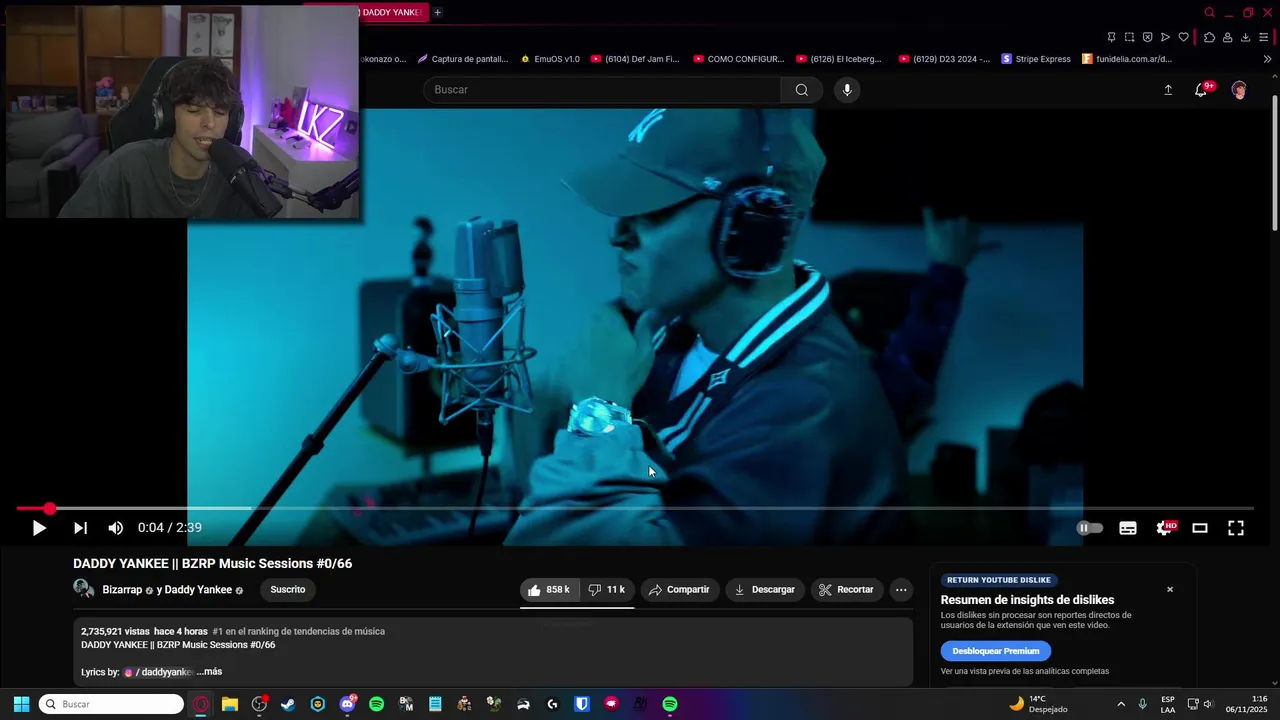This screenshot has height=720, width=1280.
Task: Open Opera GX from the taskbar
Action: pyautogui.click(x=201, y=704)
